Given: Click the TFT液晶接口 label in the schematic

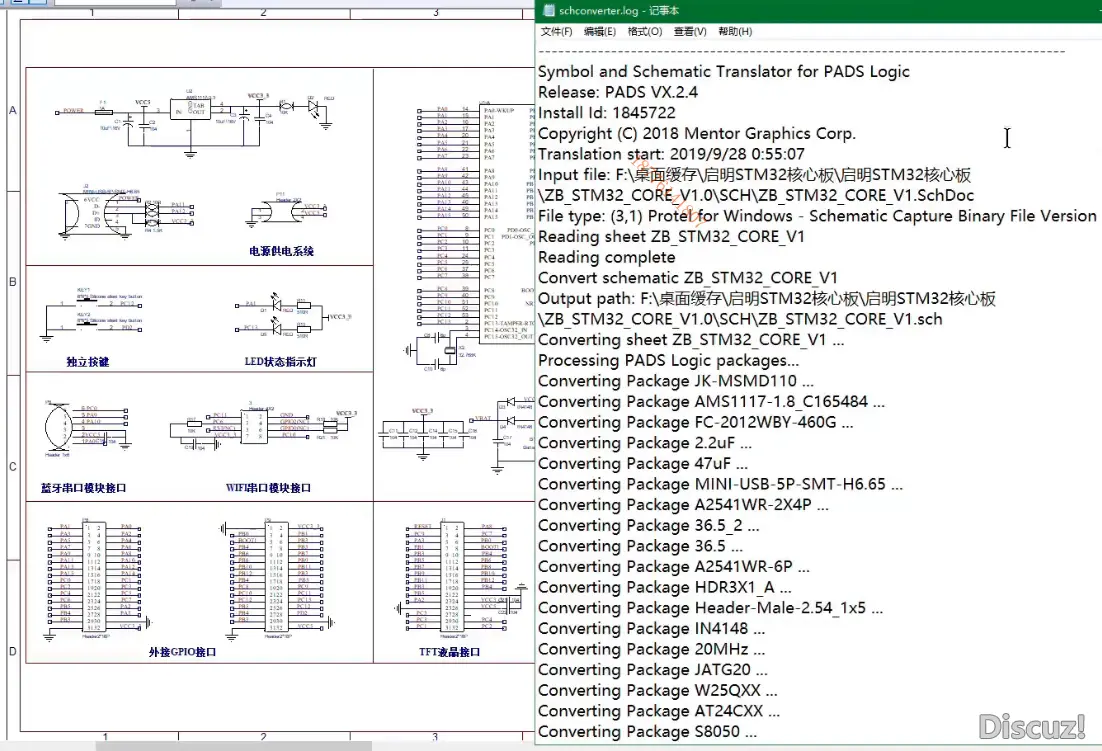Looking at the screenshot, I should [450, 652].
